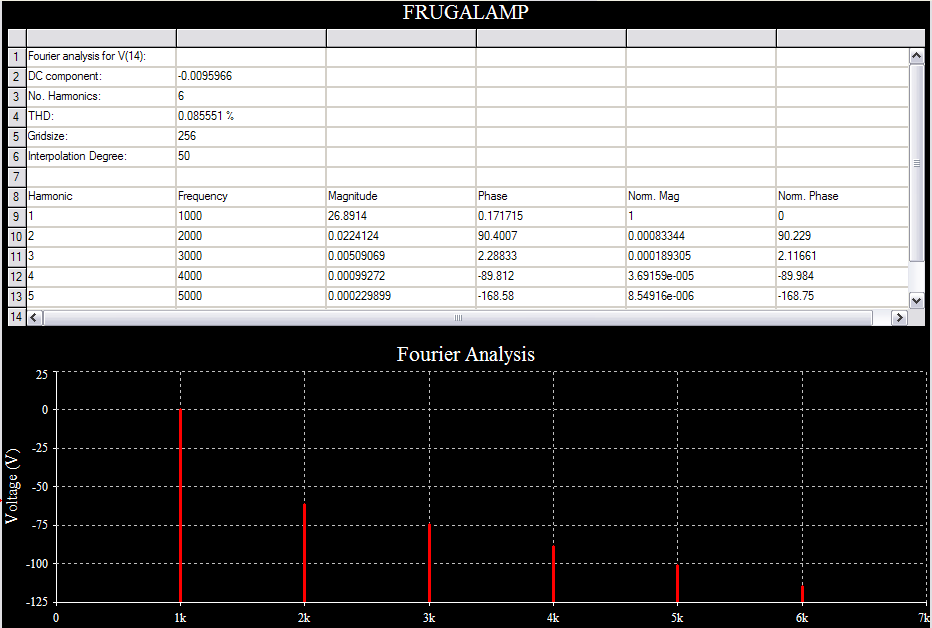The height and width of the screenshot is (628, 932).
Task: Select the phase cell 0.171715
Action: [x=551, y=217]
